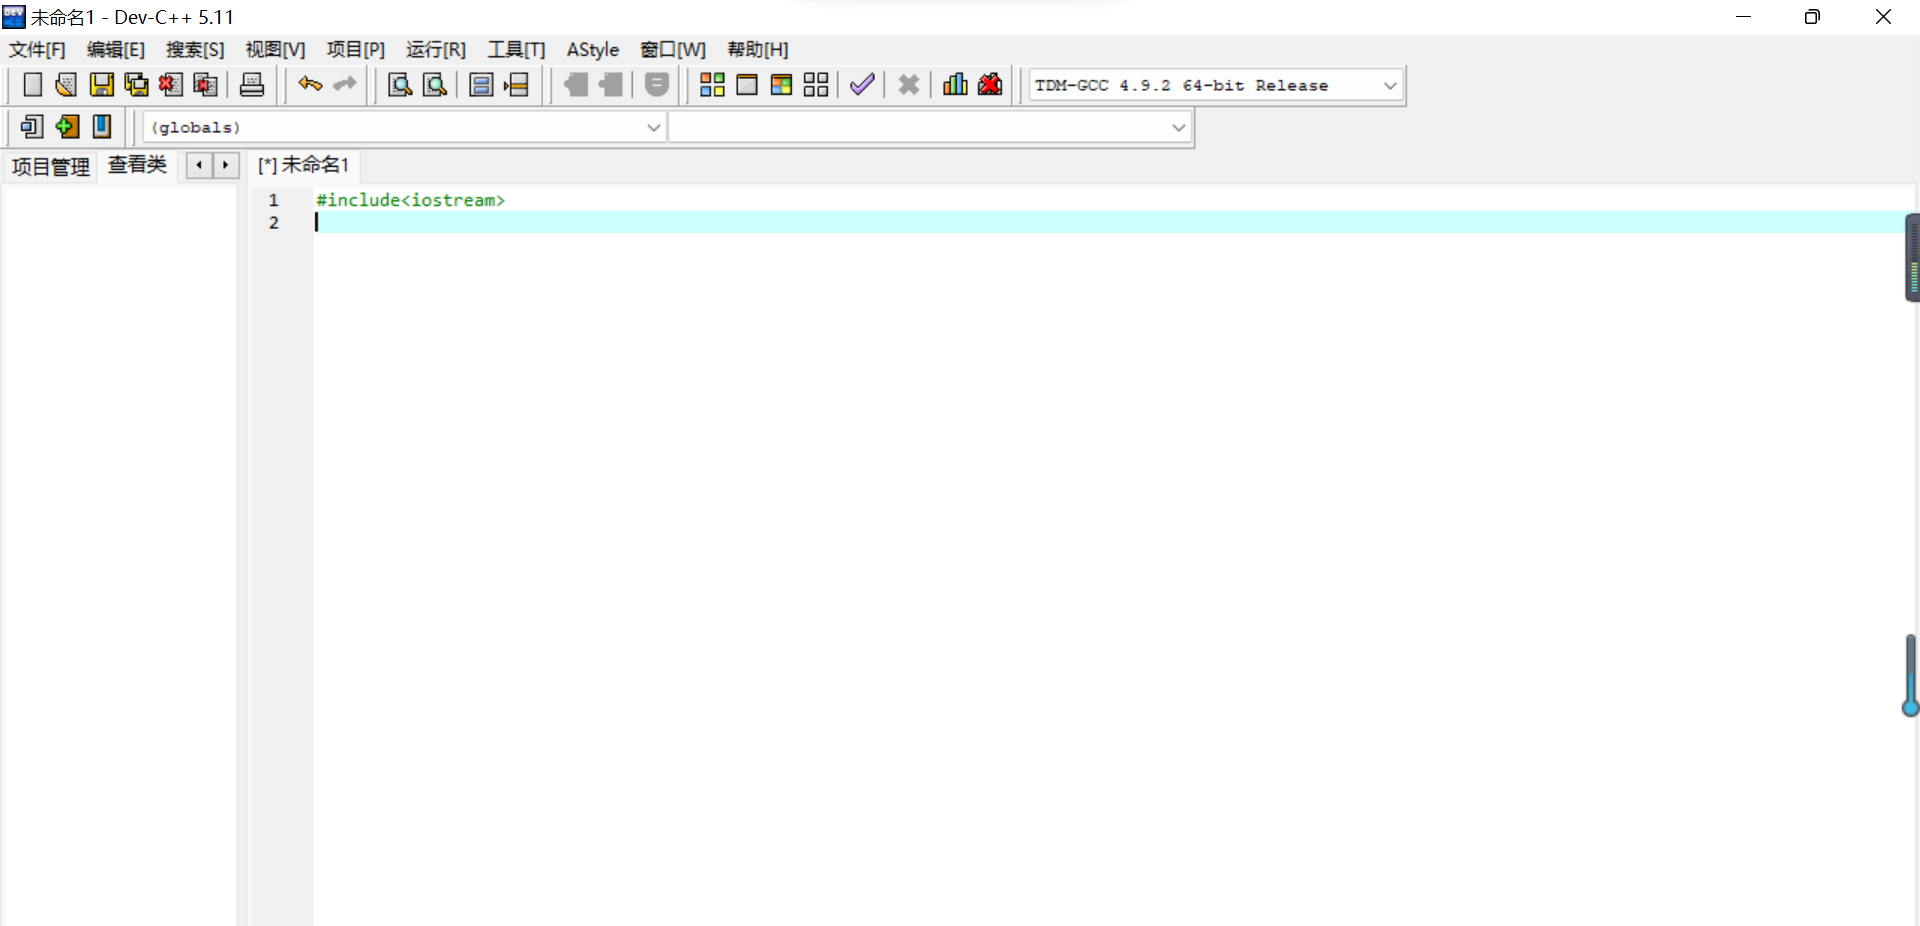
Task: Open the (globals) scope dropdown
Action: click(x=653, y=127)
